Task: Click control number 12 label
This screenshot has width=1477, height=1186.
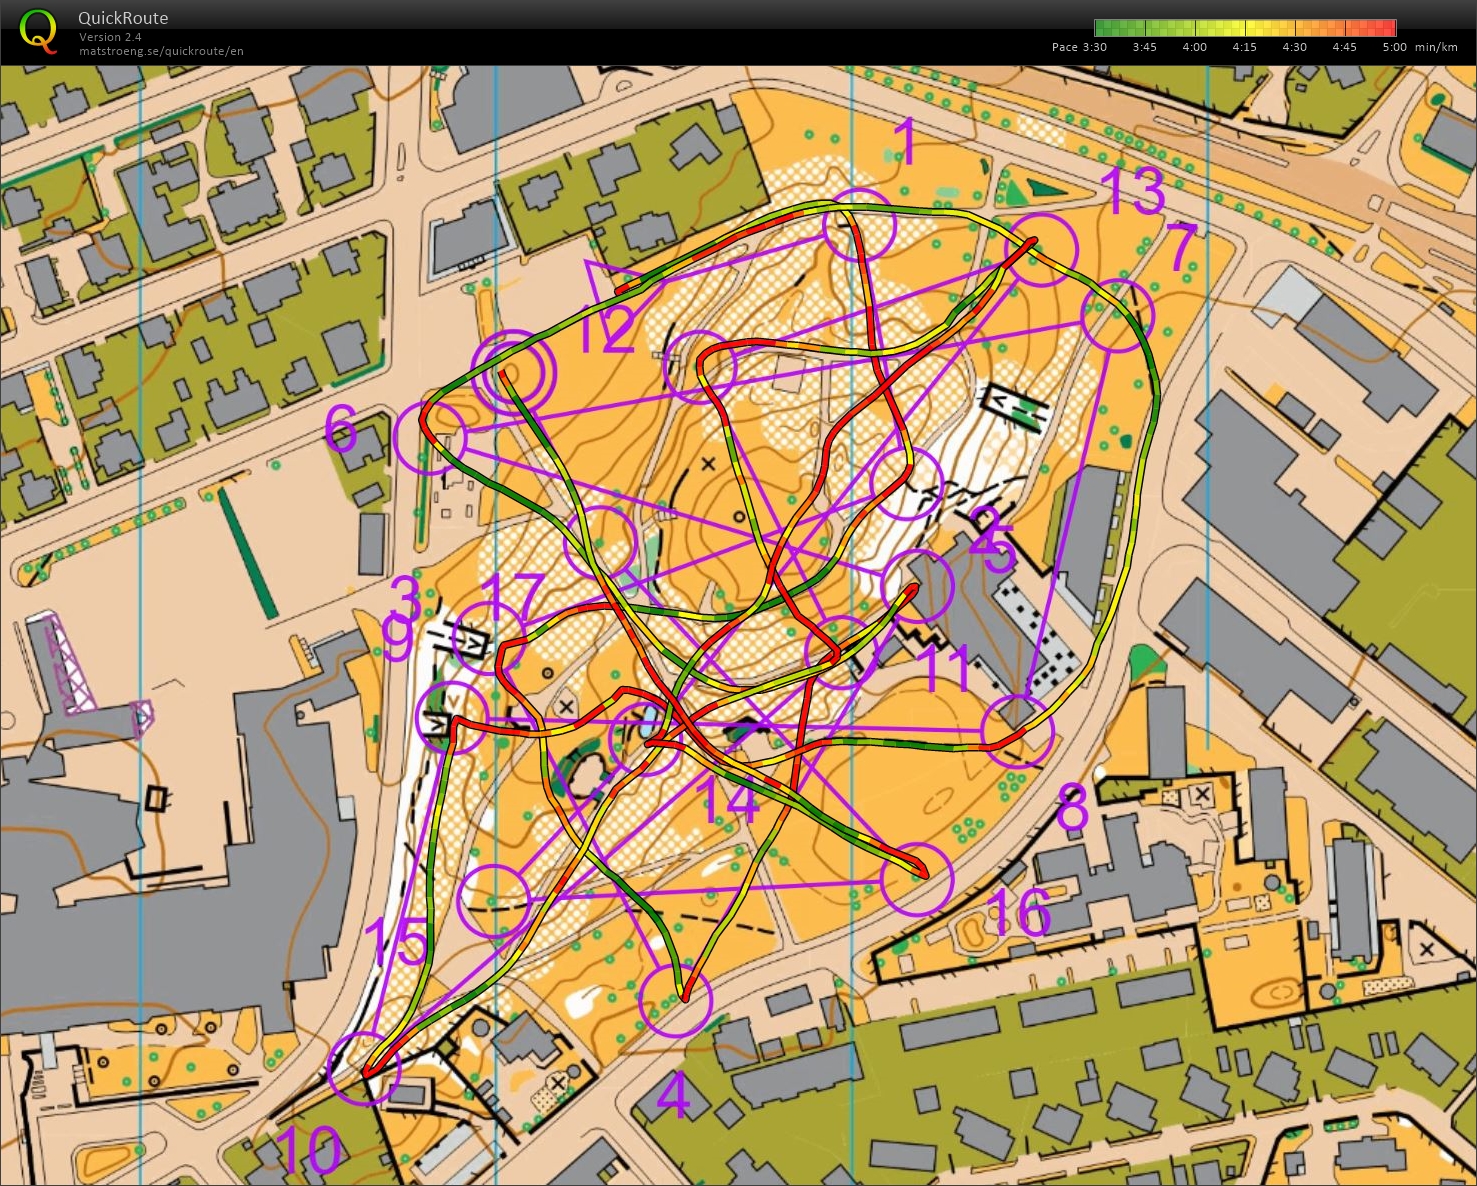Action: pyautogui.click(x=607, y=330)
